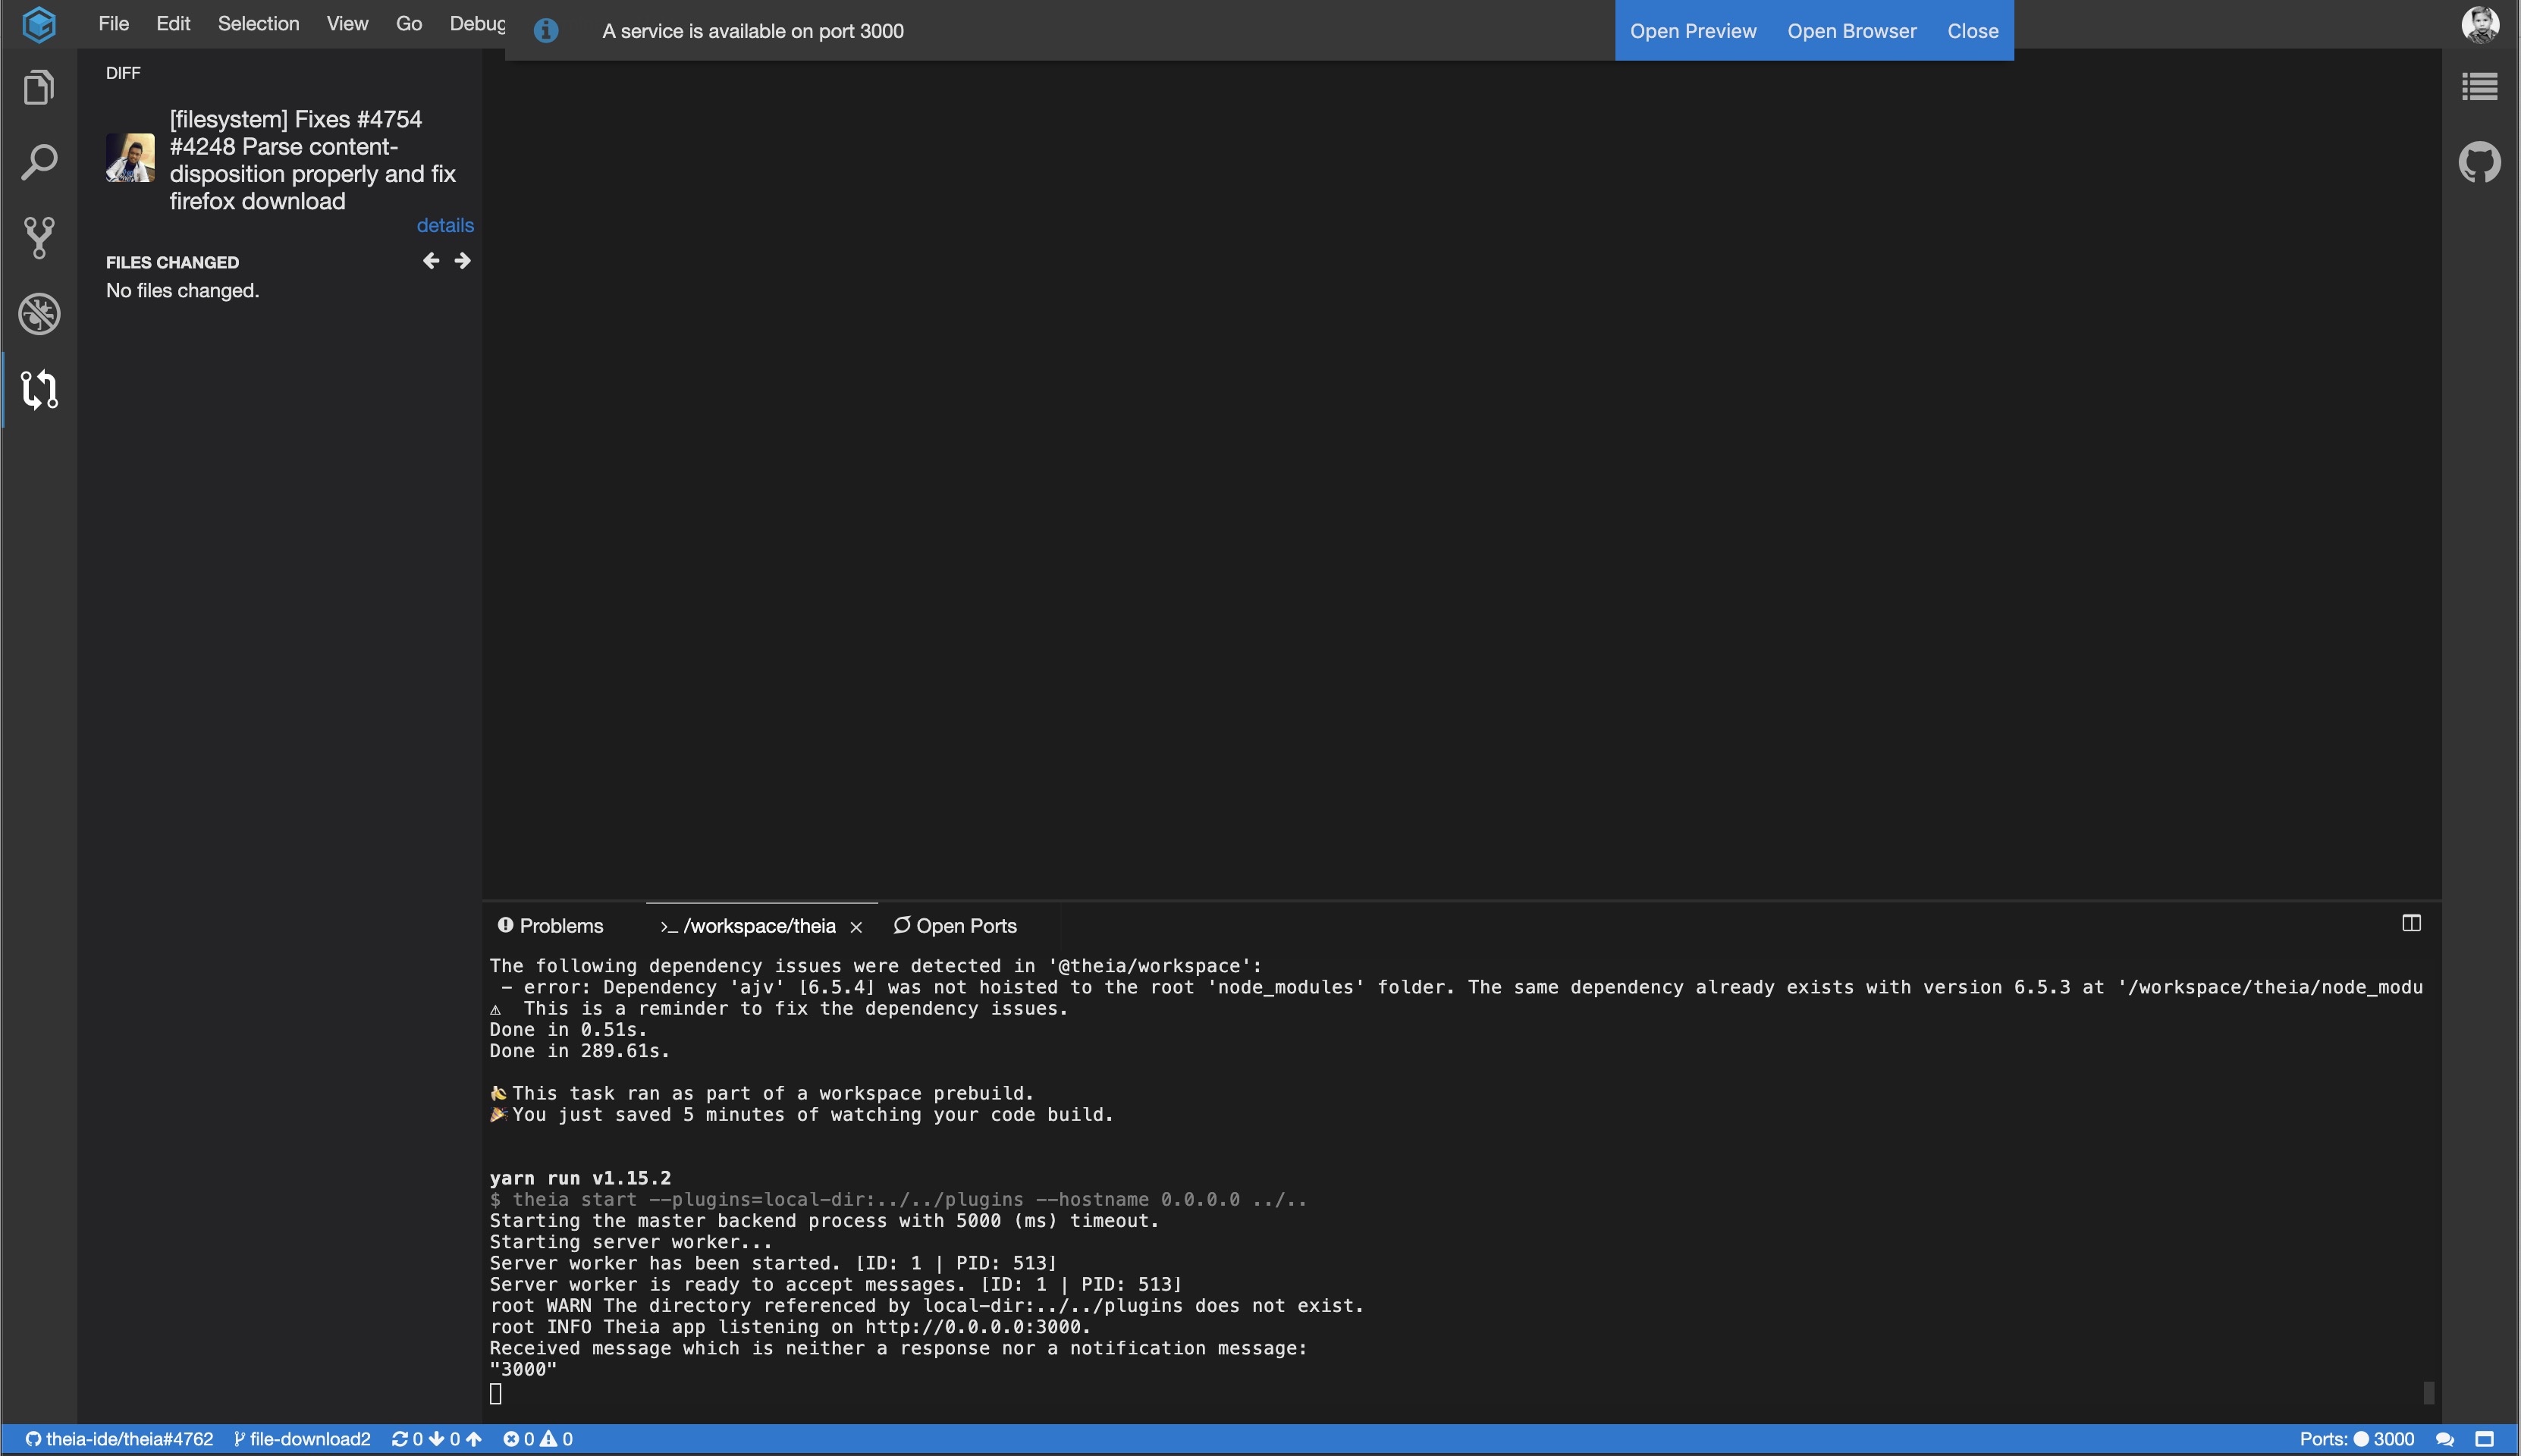Click Open Browser in the notification

[1851, 31]
